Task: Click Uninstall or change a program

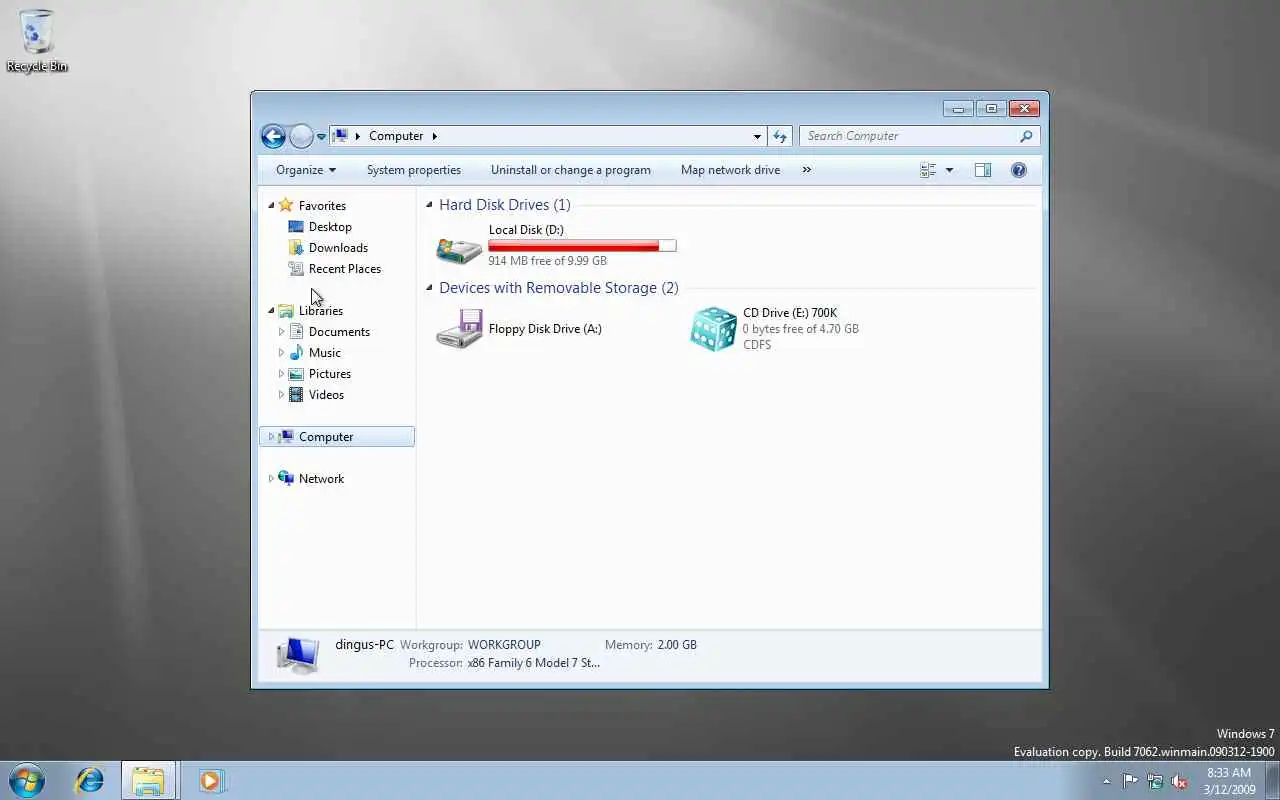Action: coord(571,170)
